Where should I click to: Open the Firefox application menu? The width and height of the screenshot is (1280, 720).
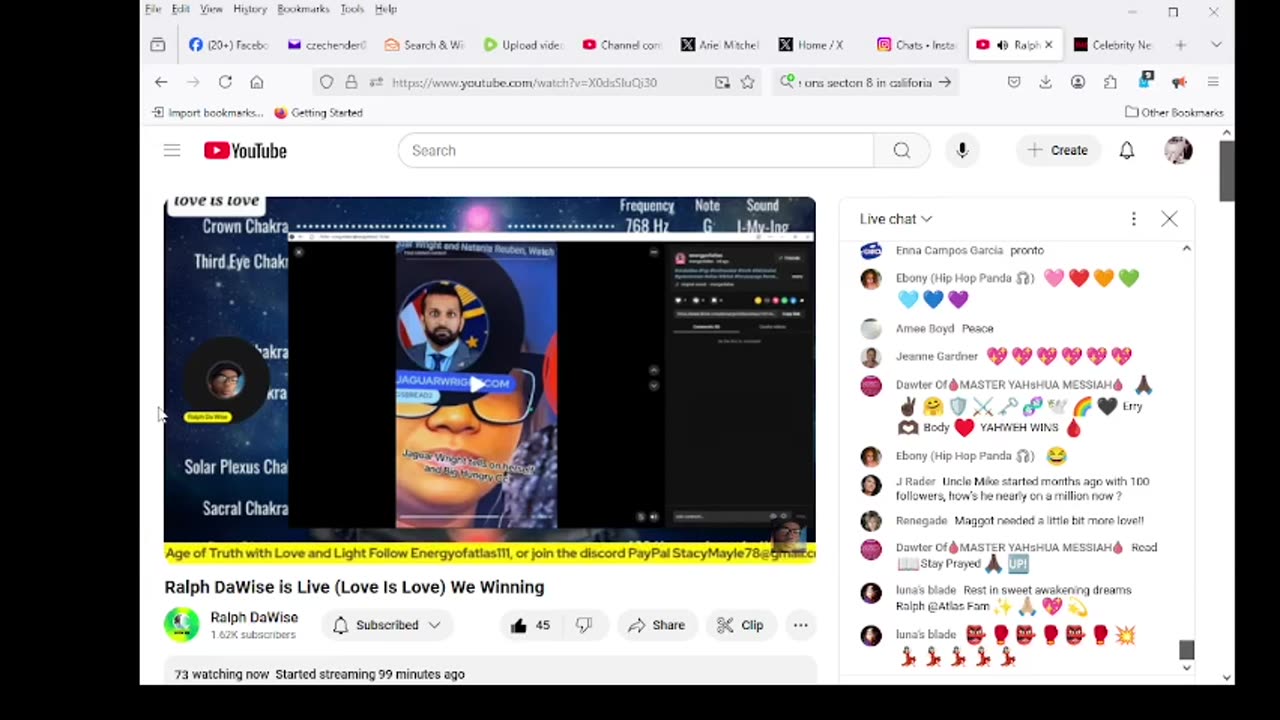pos(1213,82)
